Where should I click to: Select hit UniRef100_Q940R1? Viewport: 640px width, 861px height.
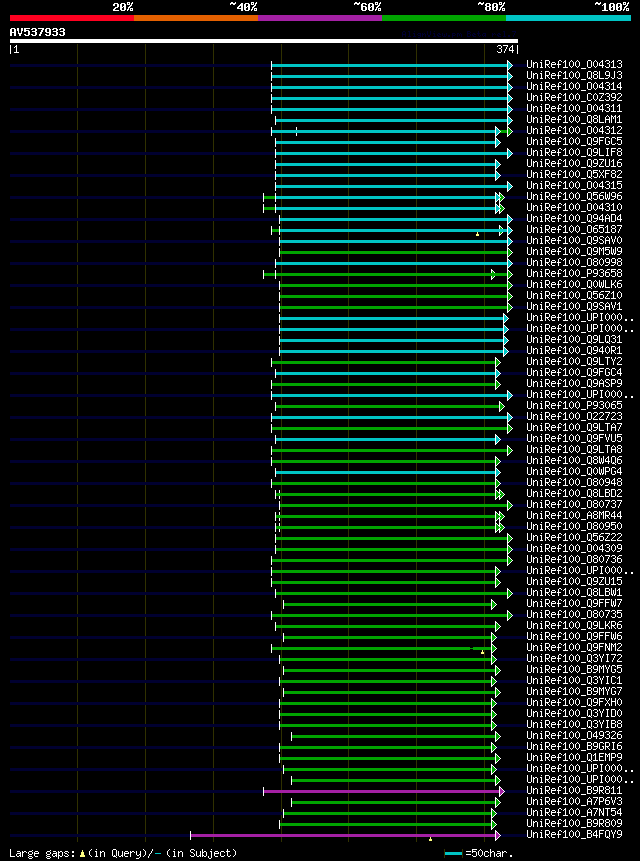click(x=574, y=350)
